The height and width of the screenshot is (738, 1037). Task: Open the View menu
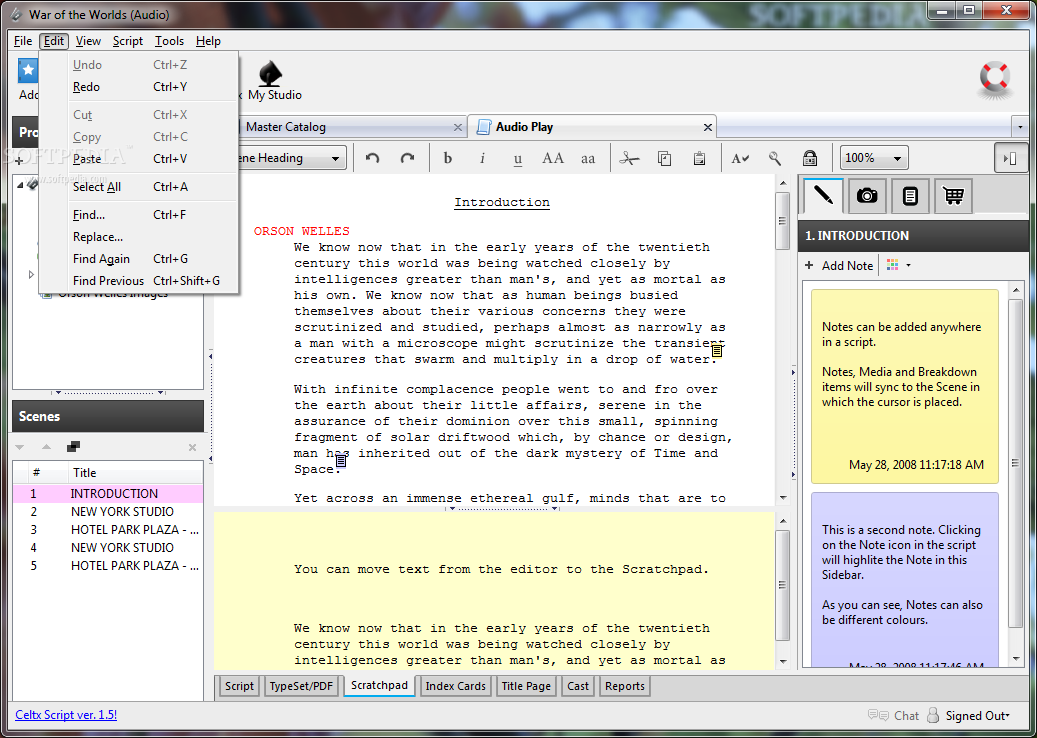88,41
